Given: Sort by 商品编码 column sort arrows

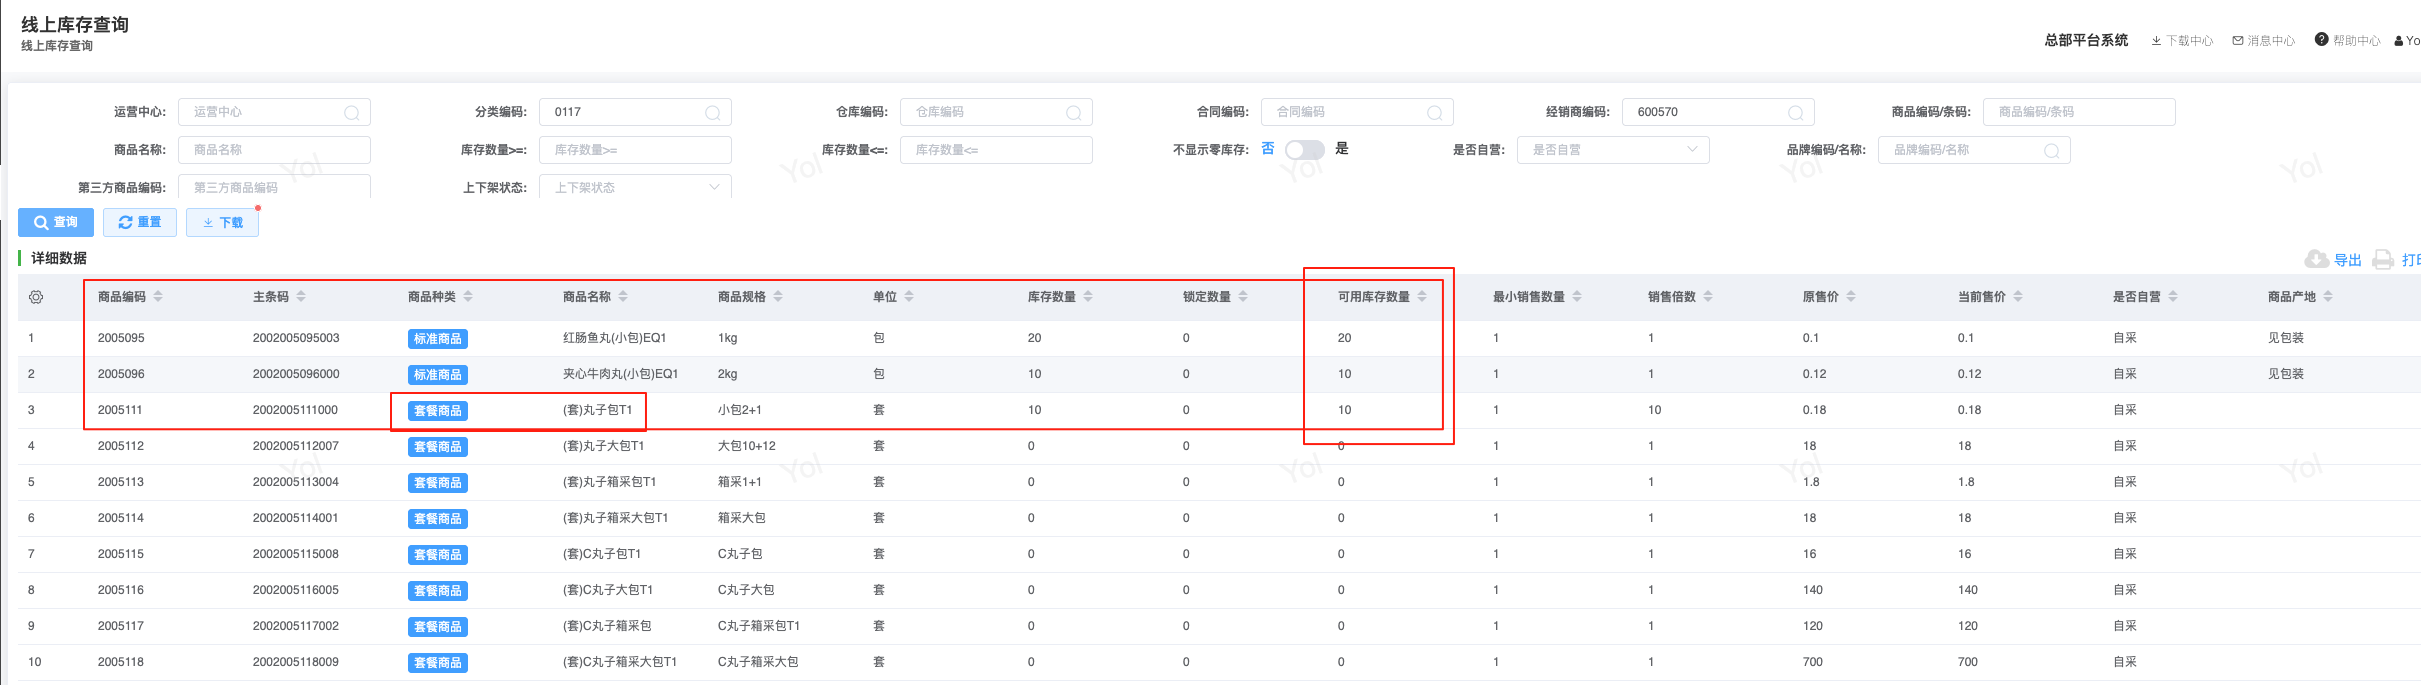Looking at the screenshot, I should (x=158, y=297).
